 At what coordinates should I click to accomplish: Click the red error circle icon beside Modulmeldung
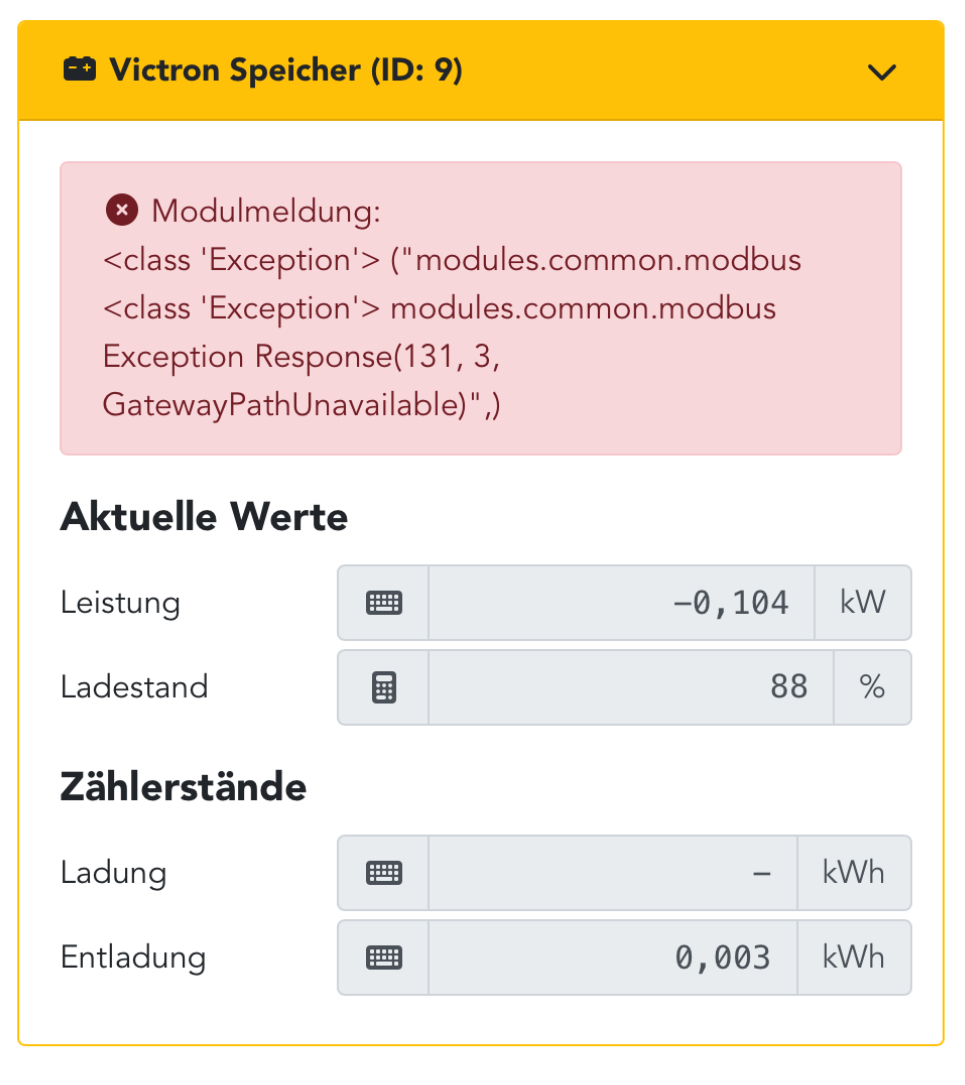pos(121,211)
